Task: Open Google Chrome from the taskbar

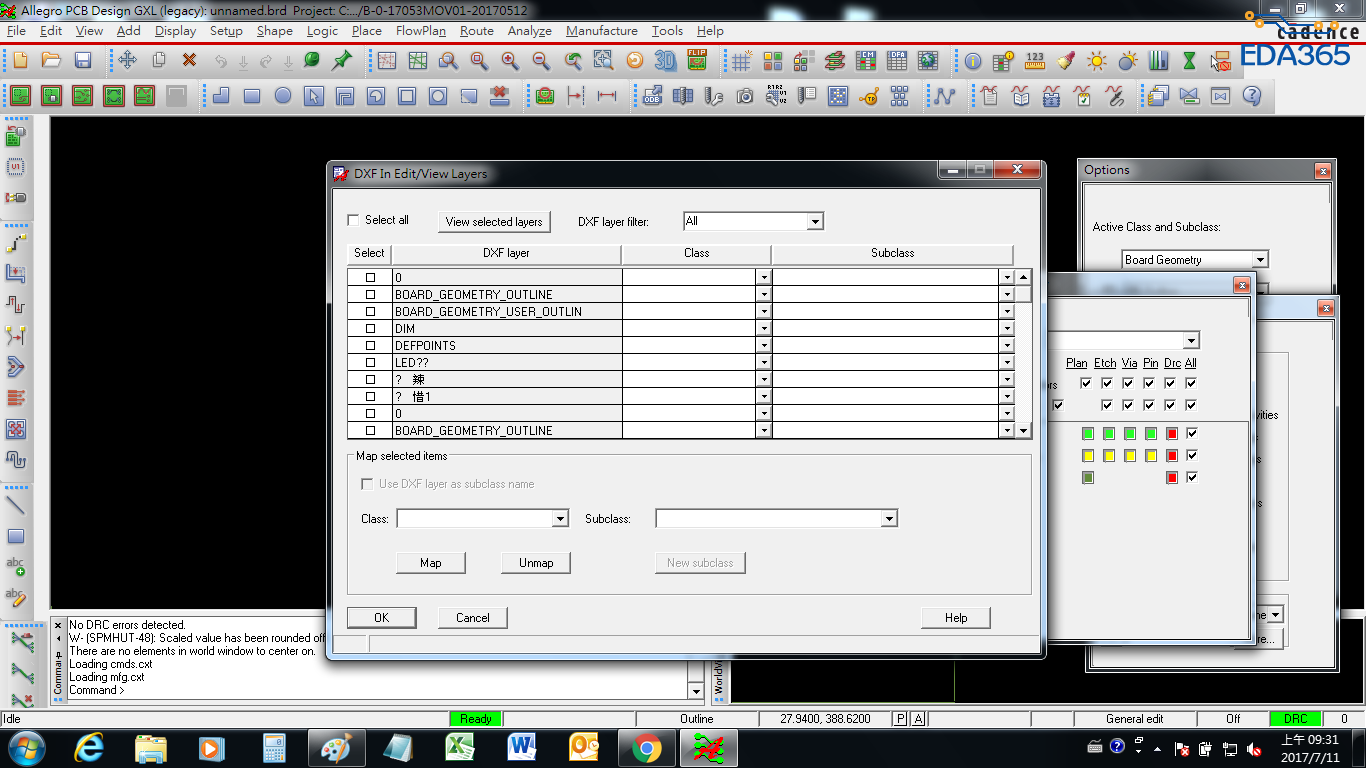Action: (x=646, y=748)
